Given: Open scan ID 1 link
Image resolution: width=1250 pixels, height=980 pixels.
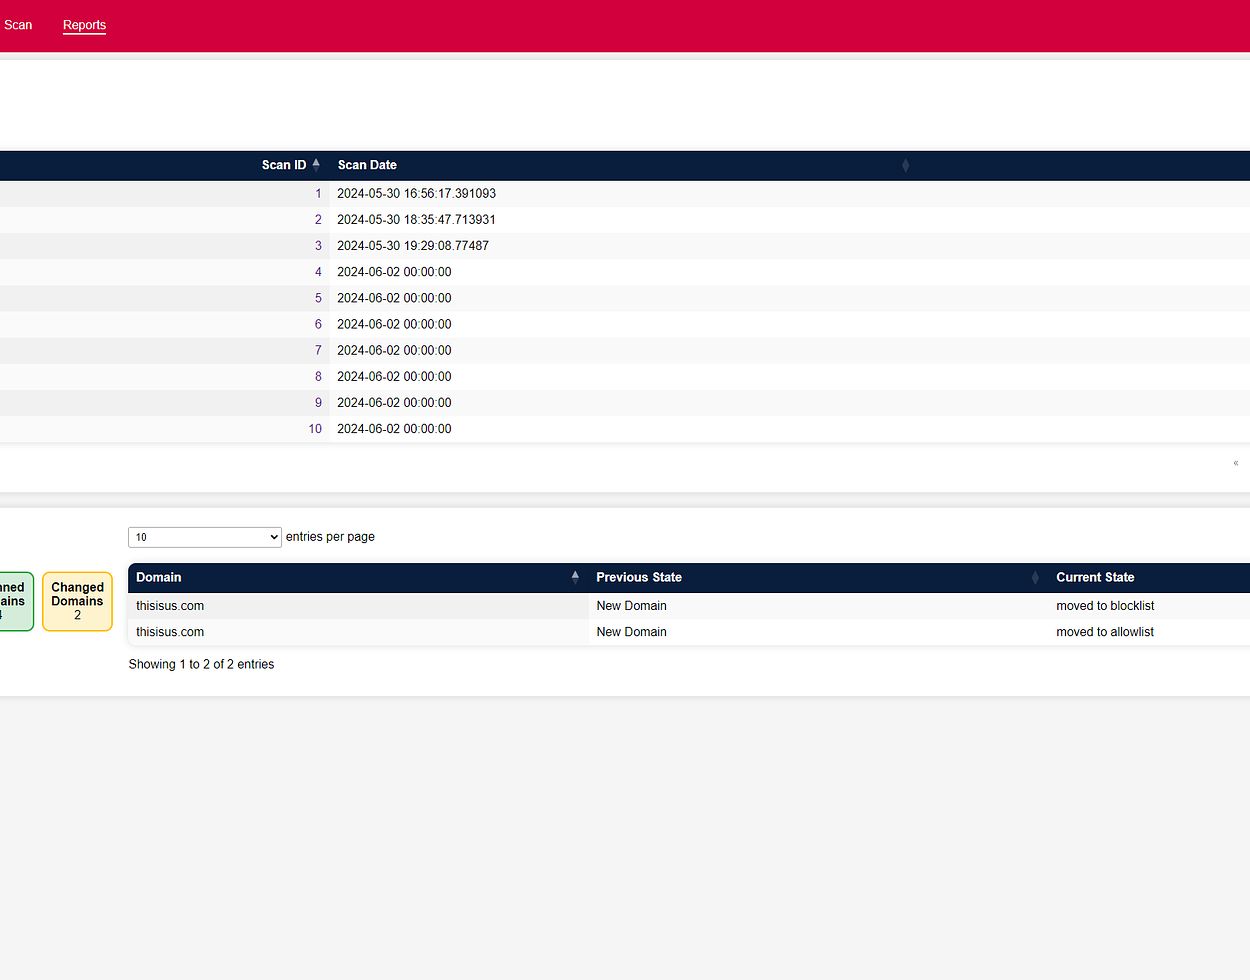Looking at the screenshot, I should [318, 194].
